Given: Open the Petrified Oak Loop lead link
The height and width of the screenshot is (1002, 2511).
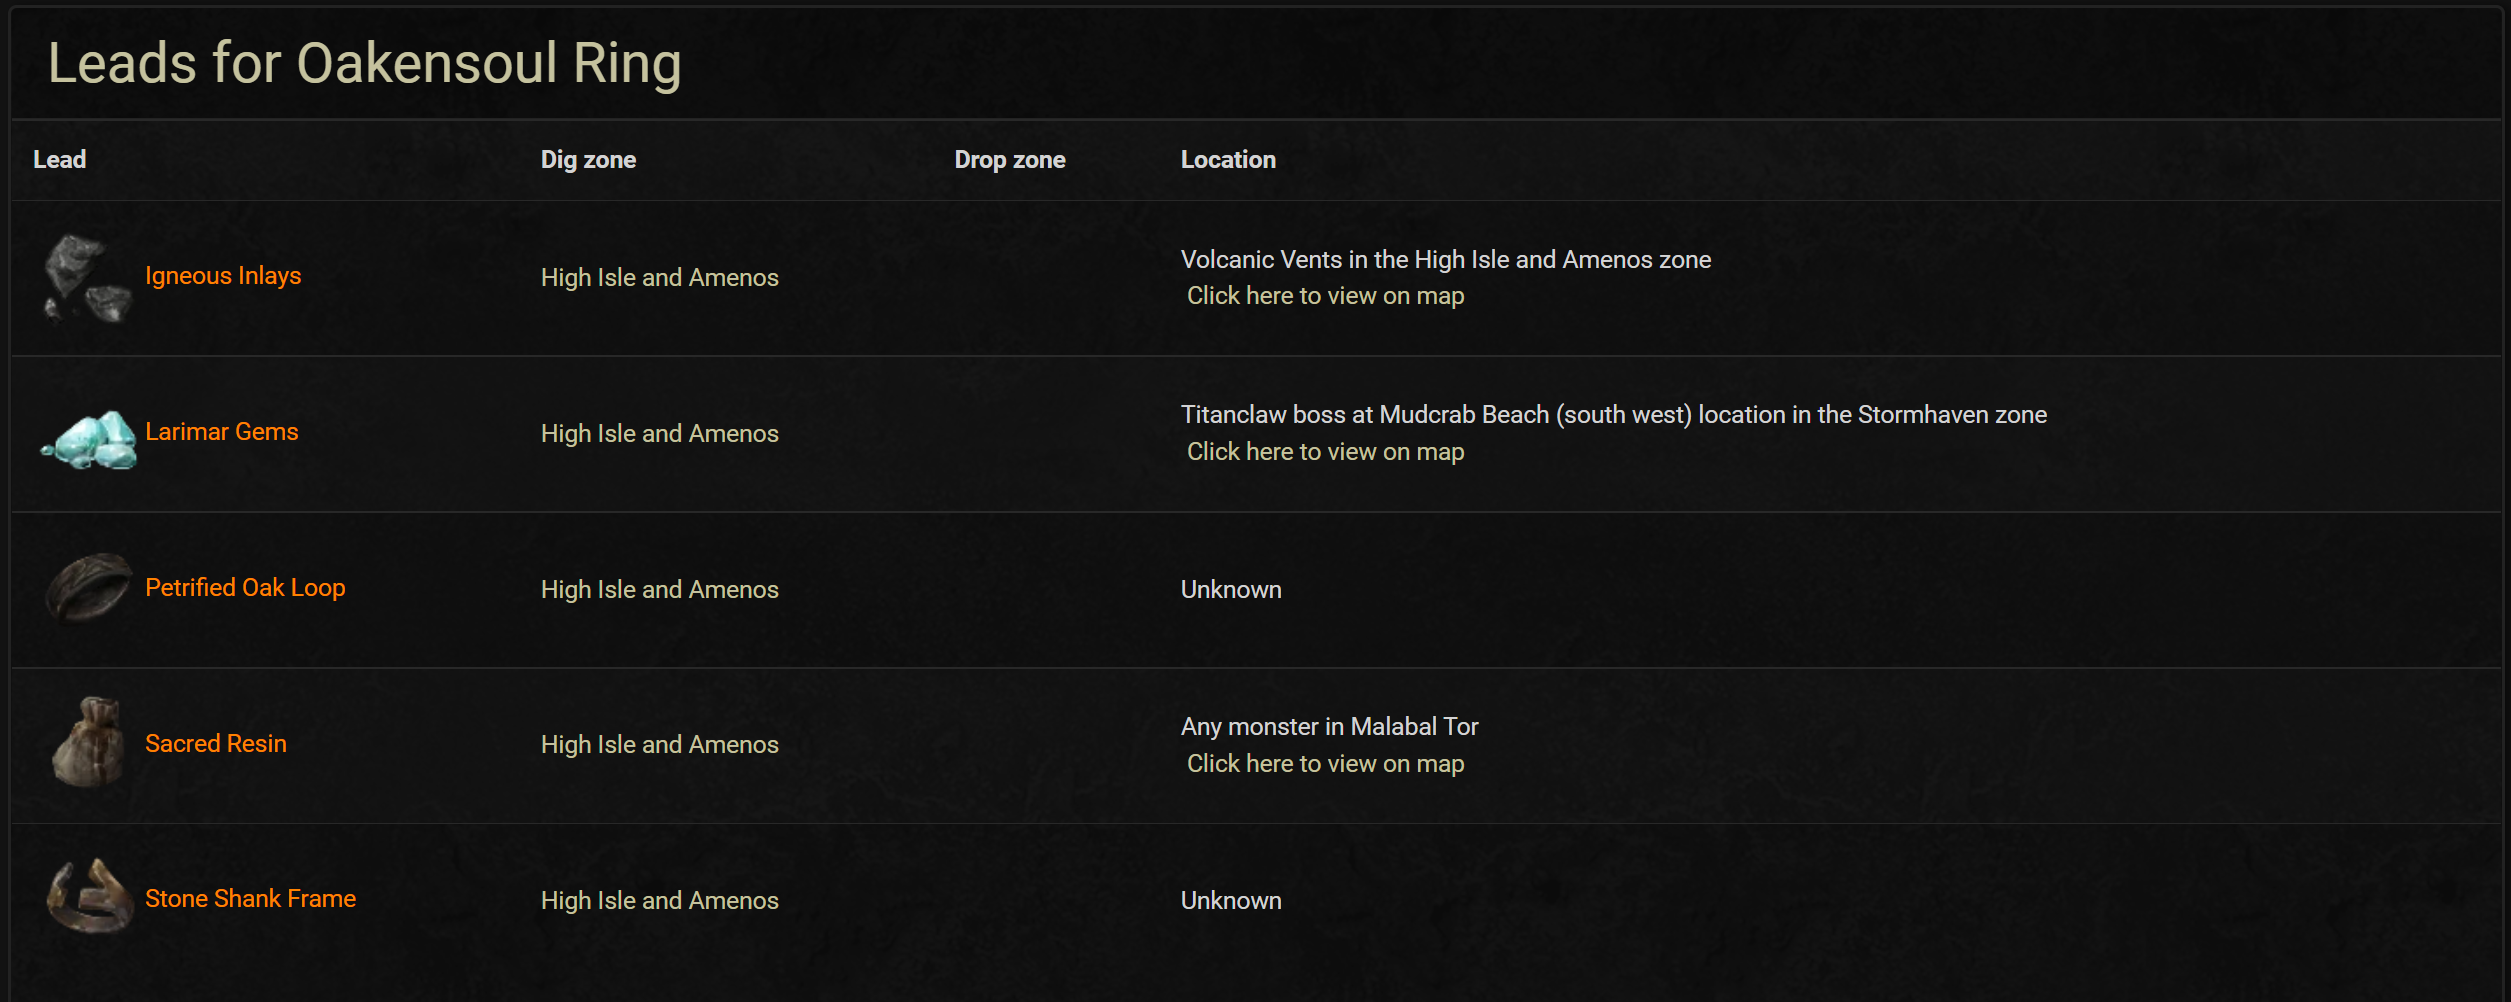Looking at the screenshot, I should tap(245, 588).
